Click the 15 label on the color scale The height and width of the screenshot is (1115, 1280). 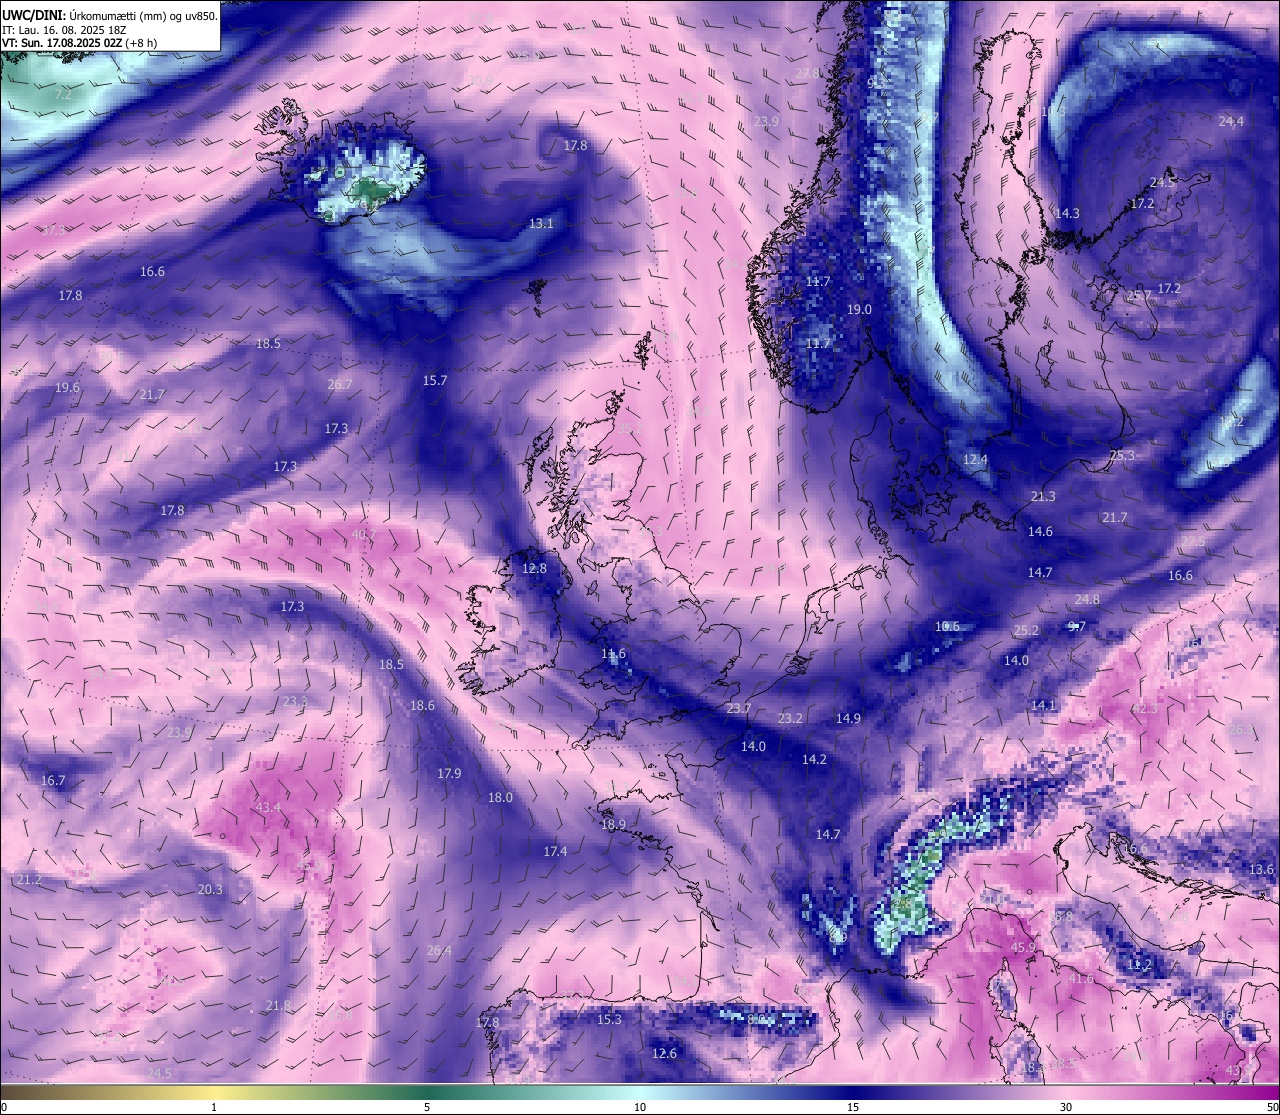tap(853, 1107)
